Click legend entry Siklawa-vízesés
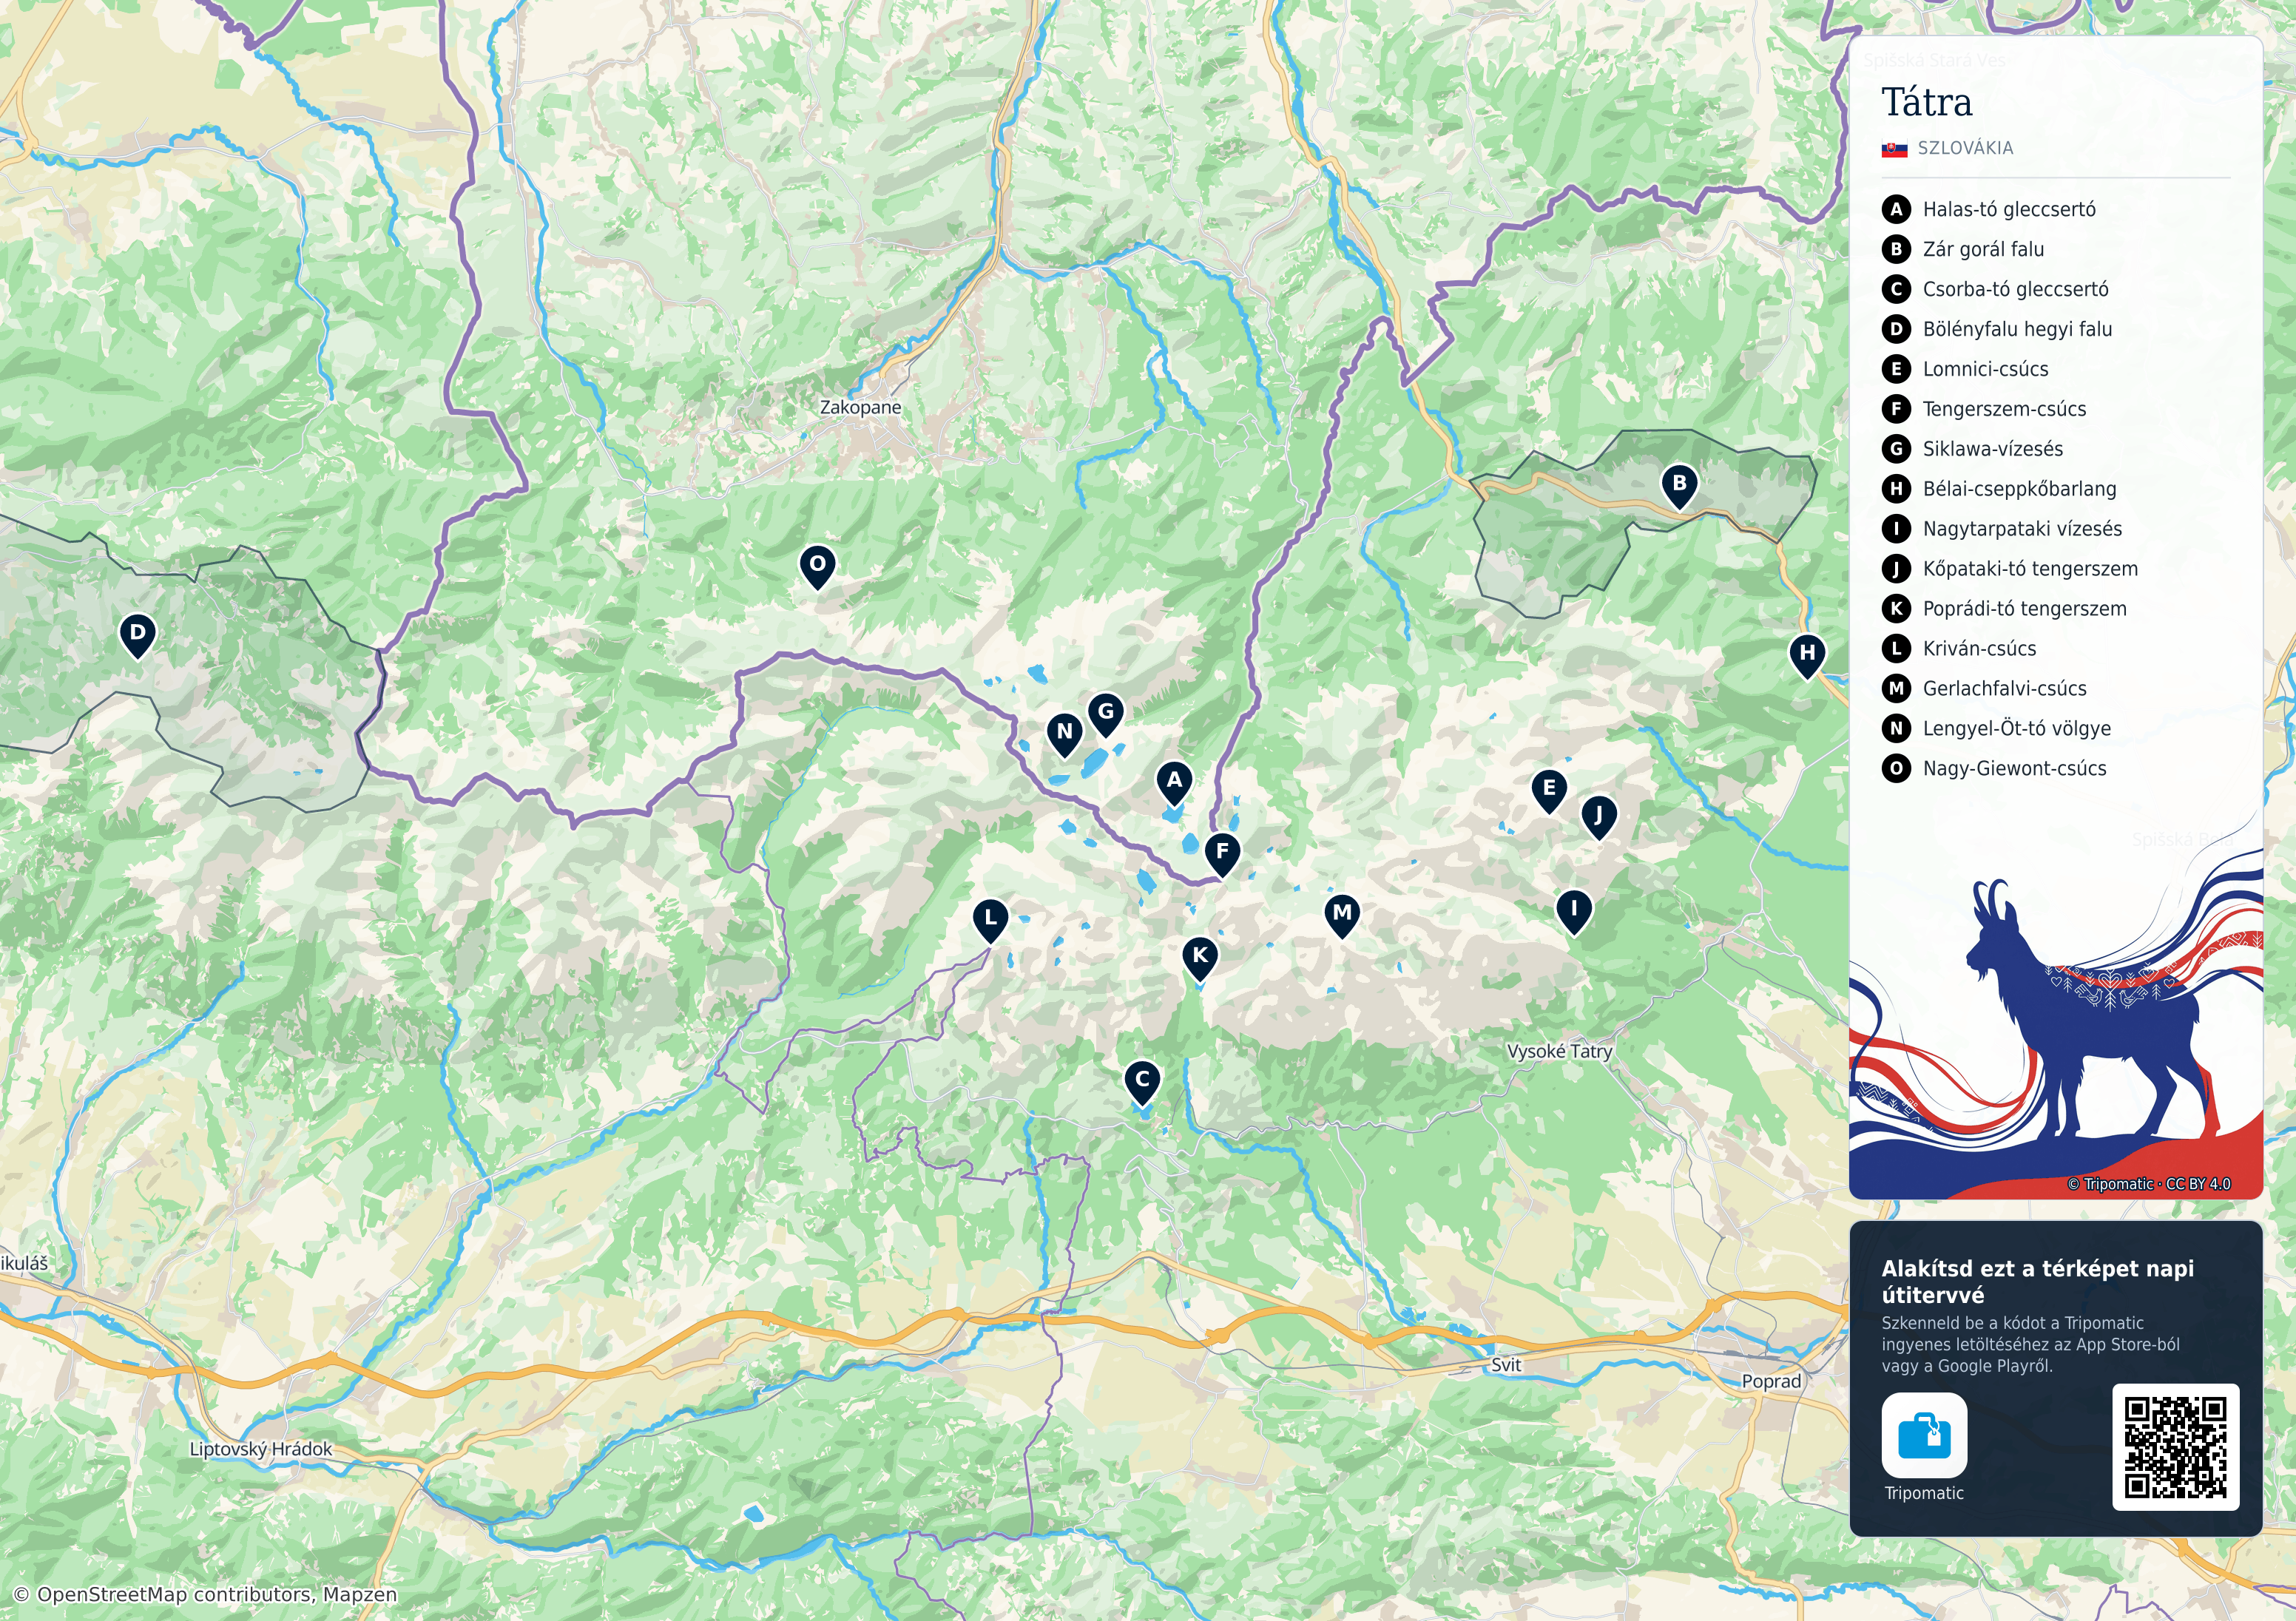Screen dimensions: 2296x1621 pyautogui.click(x=1972, y=449)
